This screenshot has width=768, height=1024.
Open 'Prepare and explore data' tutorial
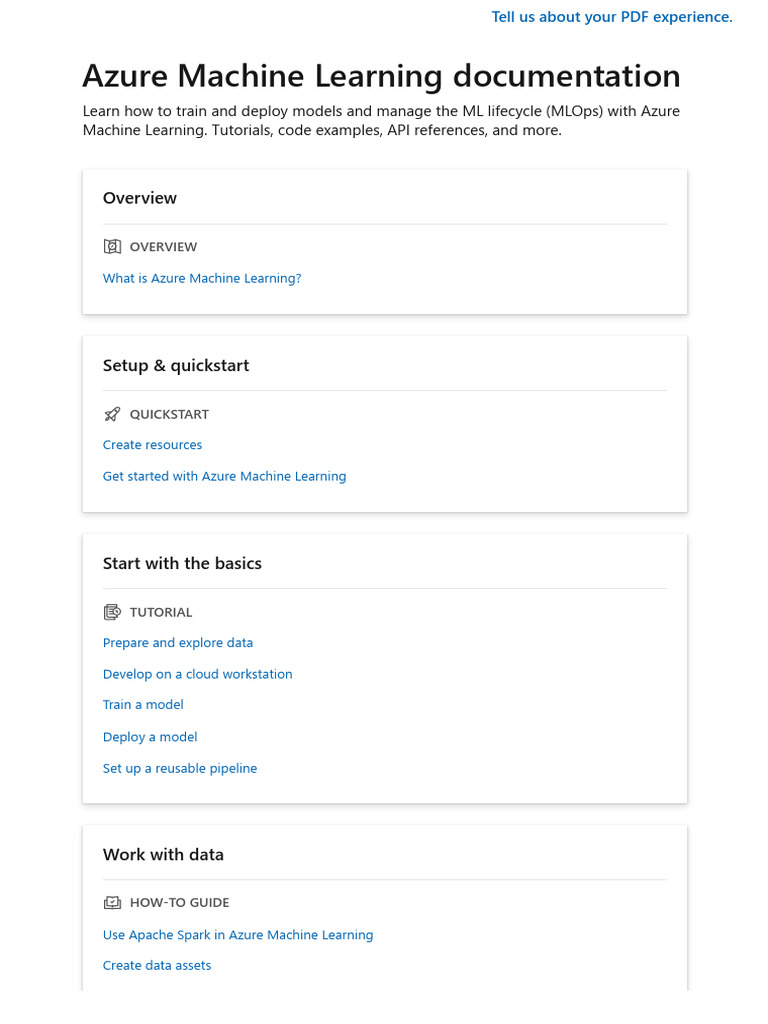pos(178,643)
